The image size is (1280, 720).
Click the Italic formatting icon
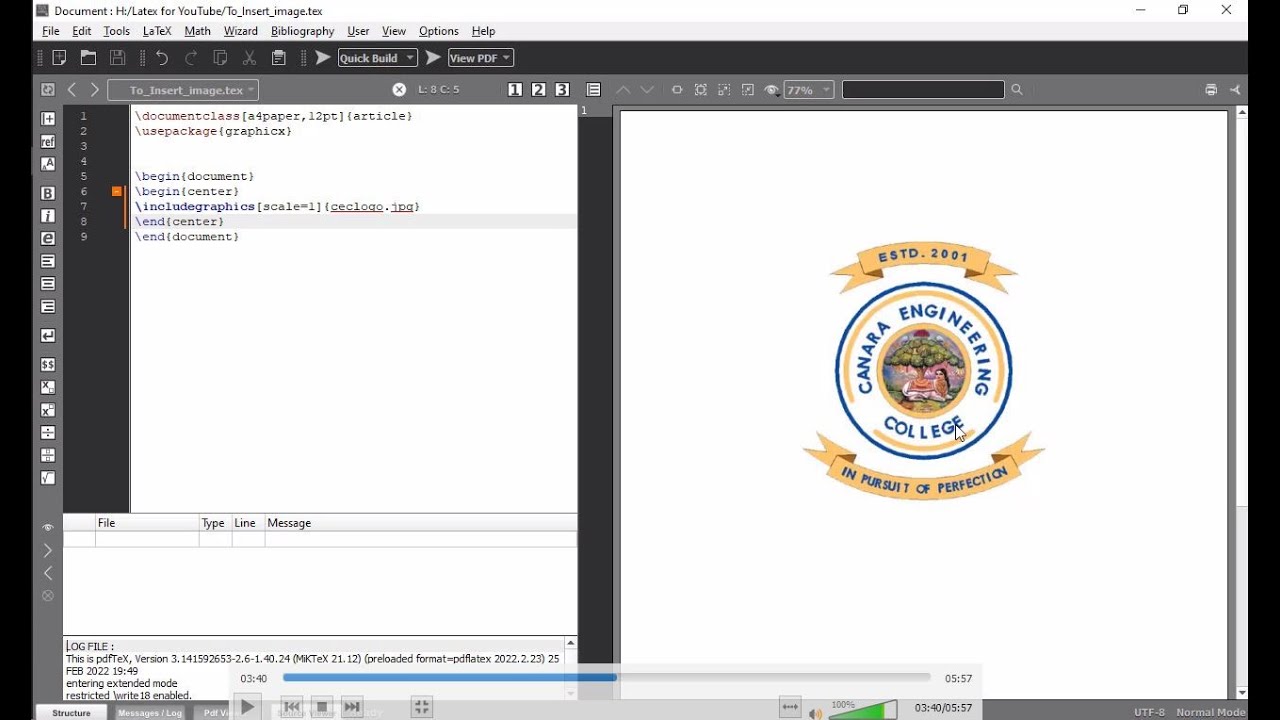coord(48,216)
